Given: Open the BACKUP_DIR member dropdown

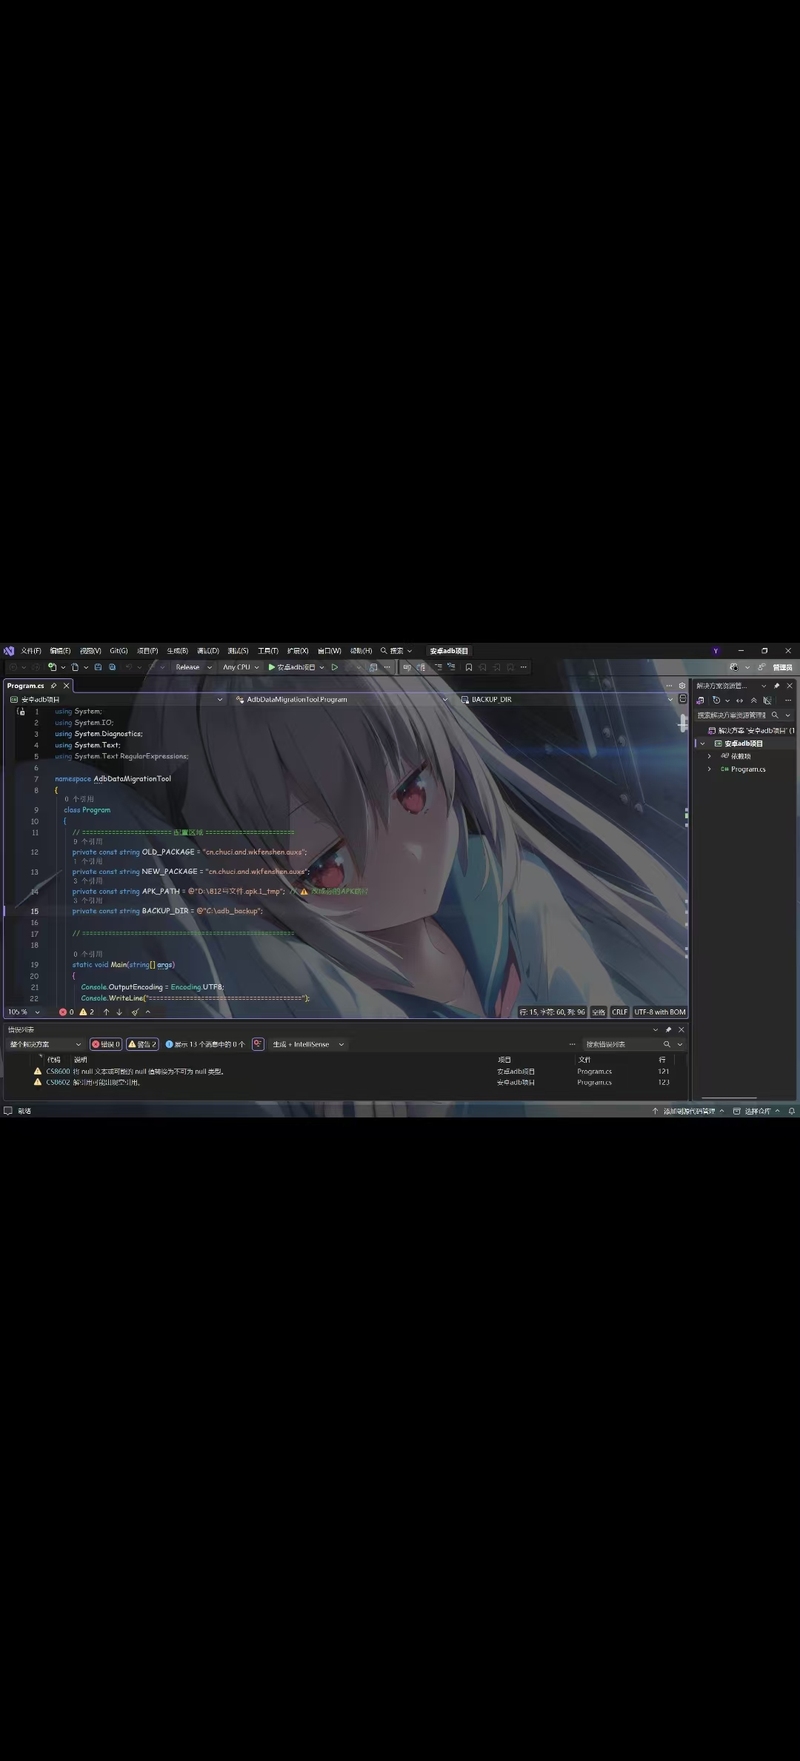Looking at the screenshot, I should click(566, 699).
